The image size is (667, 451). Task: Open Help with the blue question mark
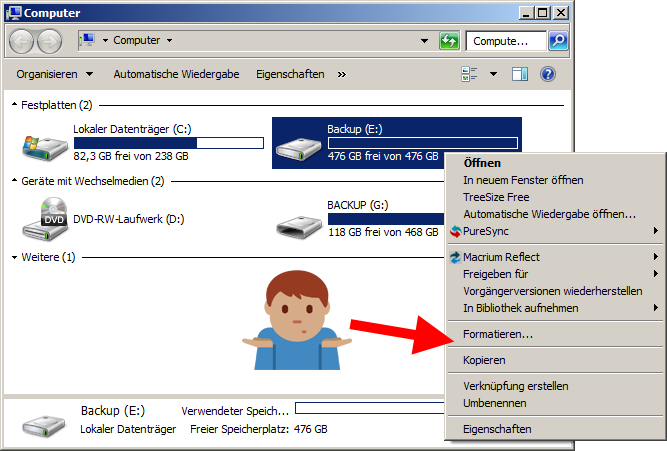click(x=547, y=74)
